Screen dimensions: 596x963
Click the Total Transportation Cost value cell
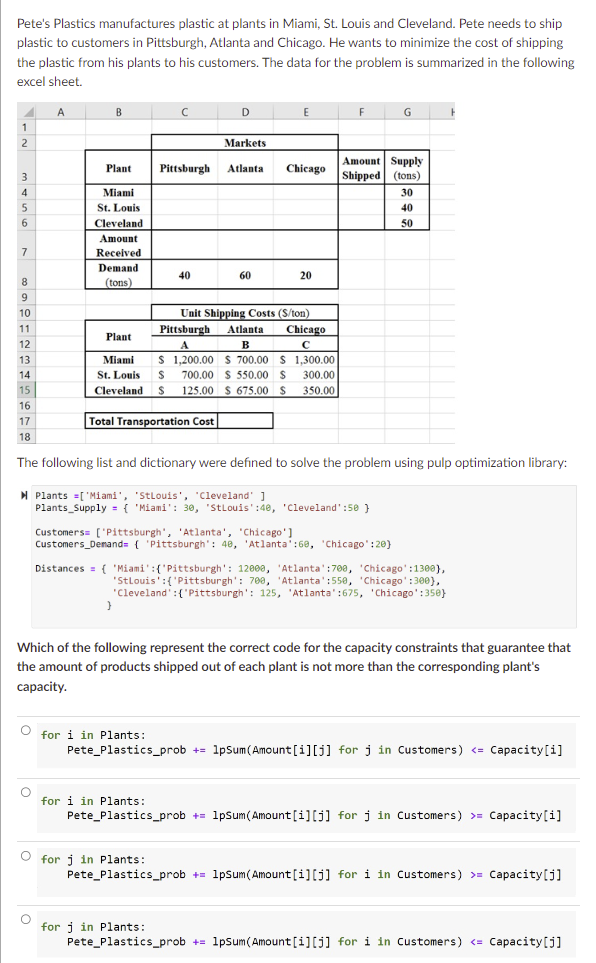point(245,421)
